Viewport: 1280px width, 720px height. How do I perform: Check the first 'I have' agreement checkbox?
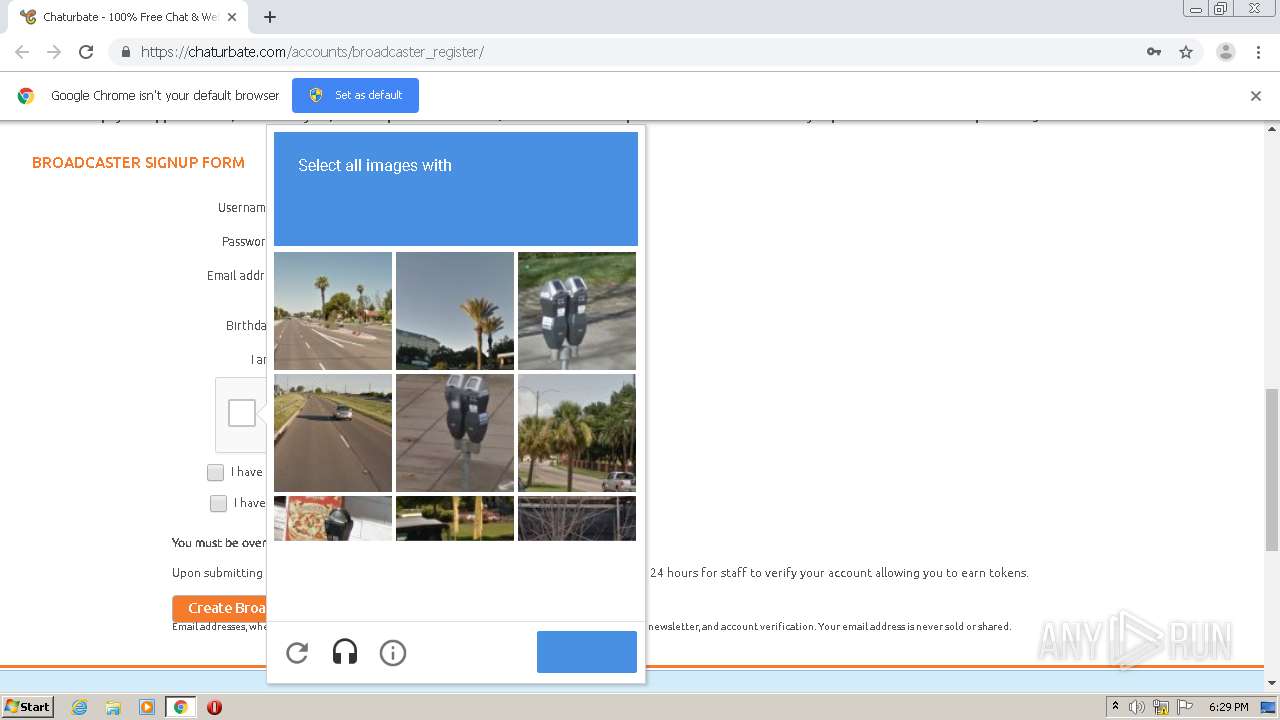click(x=215, y=472)
